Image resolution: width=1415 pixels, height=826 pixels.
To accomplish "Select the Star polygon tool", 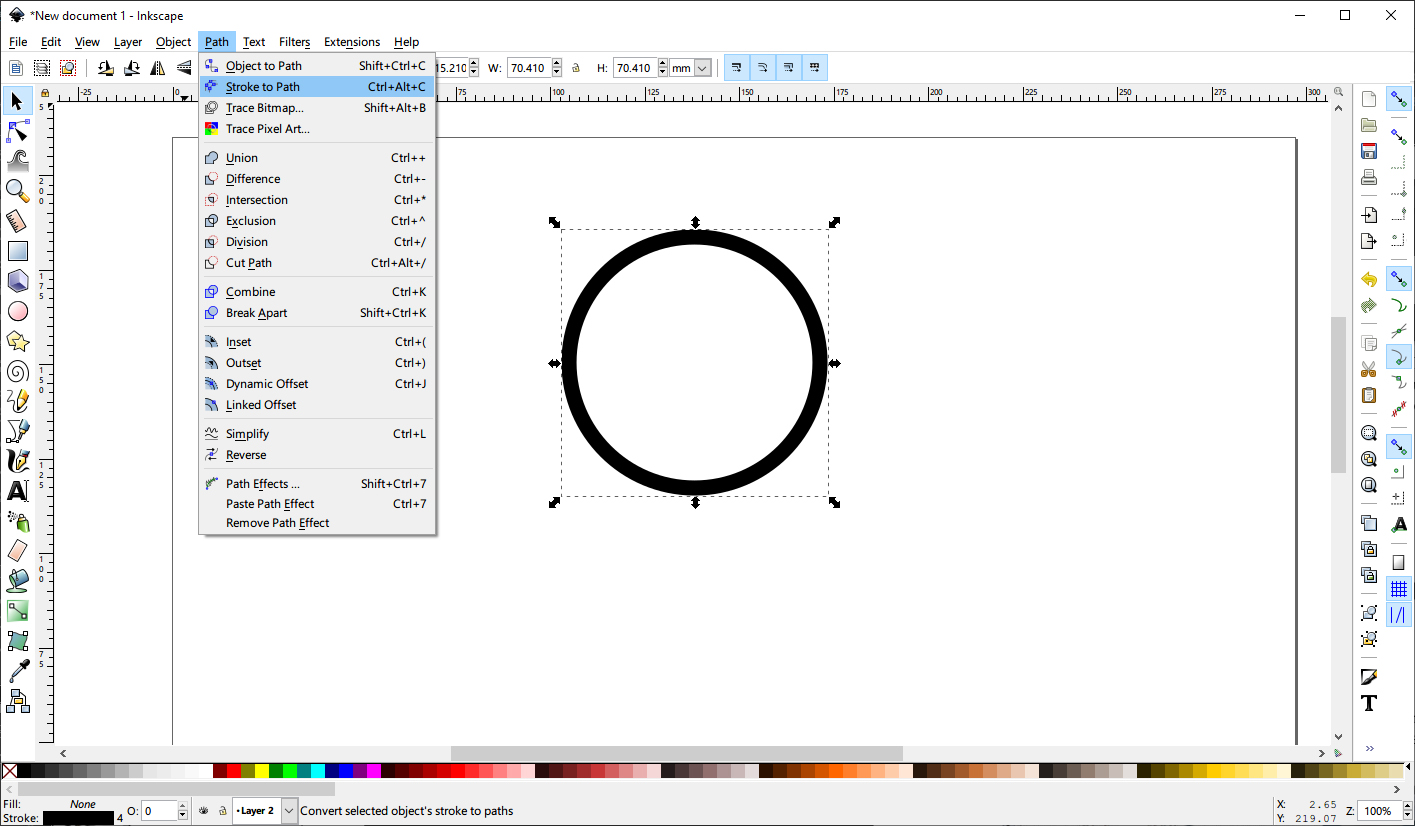I will pyautogui.click(x=17, y=341).
